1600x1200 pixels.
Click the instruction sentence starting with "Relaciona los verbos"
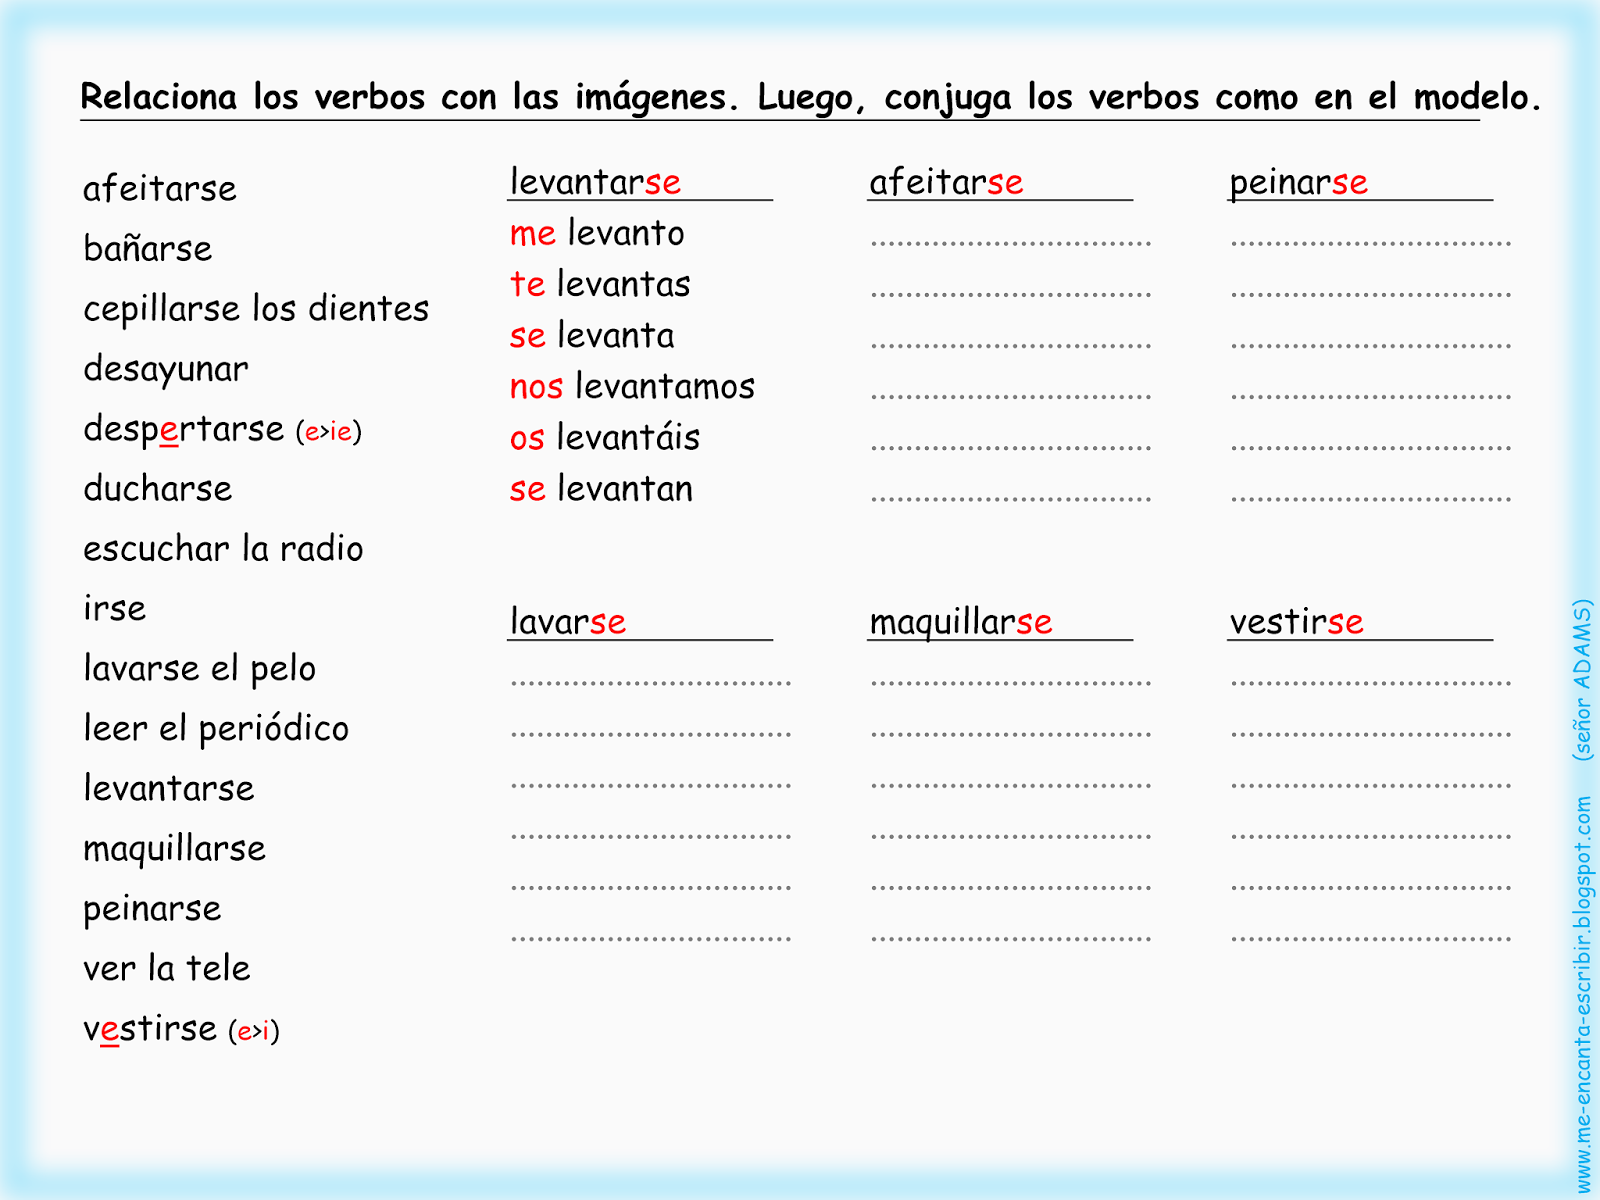[x=811, y=98]
